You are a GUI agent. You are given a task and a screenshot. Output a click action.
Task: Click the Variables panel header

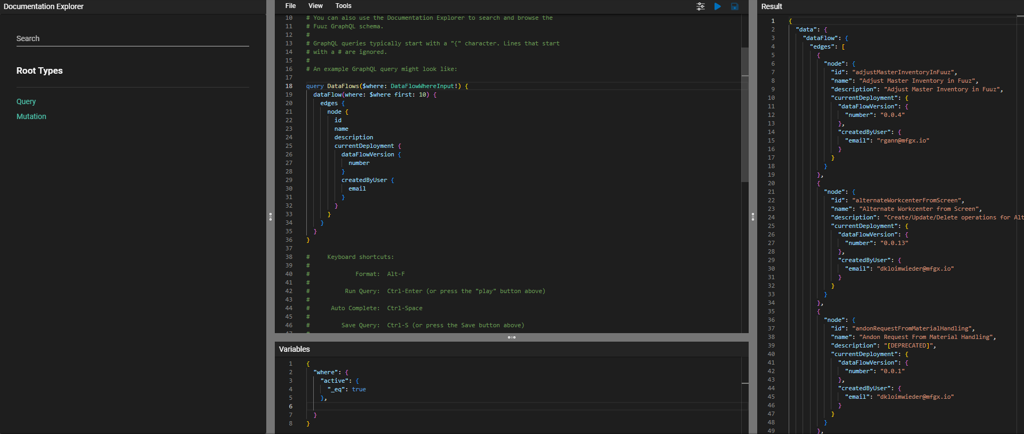pos(295,349)
